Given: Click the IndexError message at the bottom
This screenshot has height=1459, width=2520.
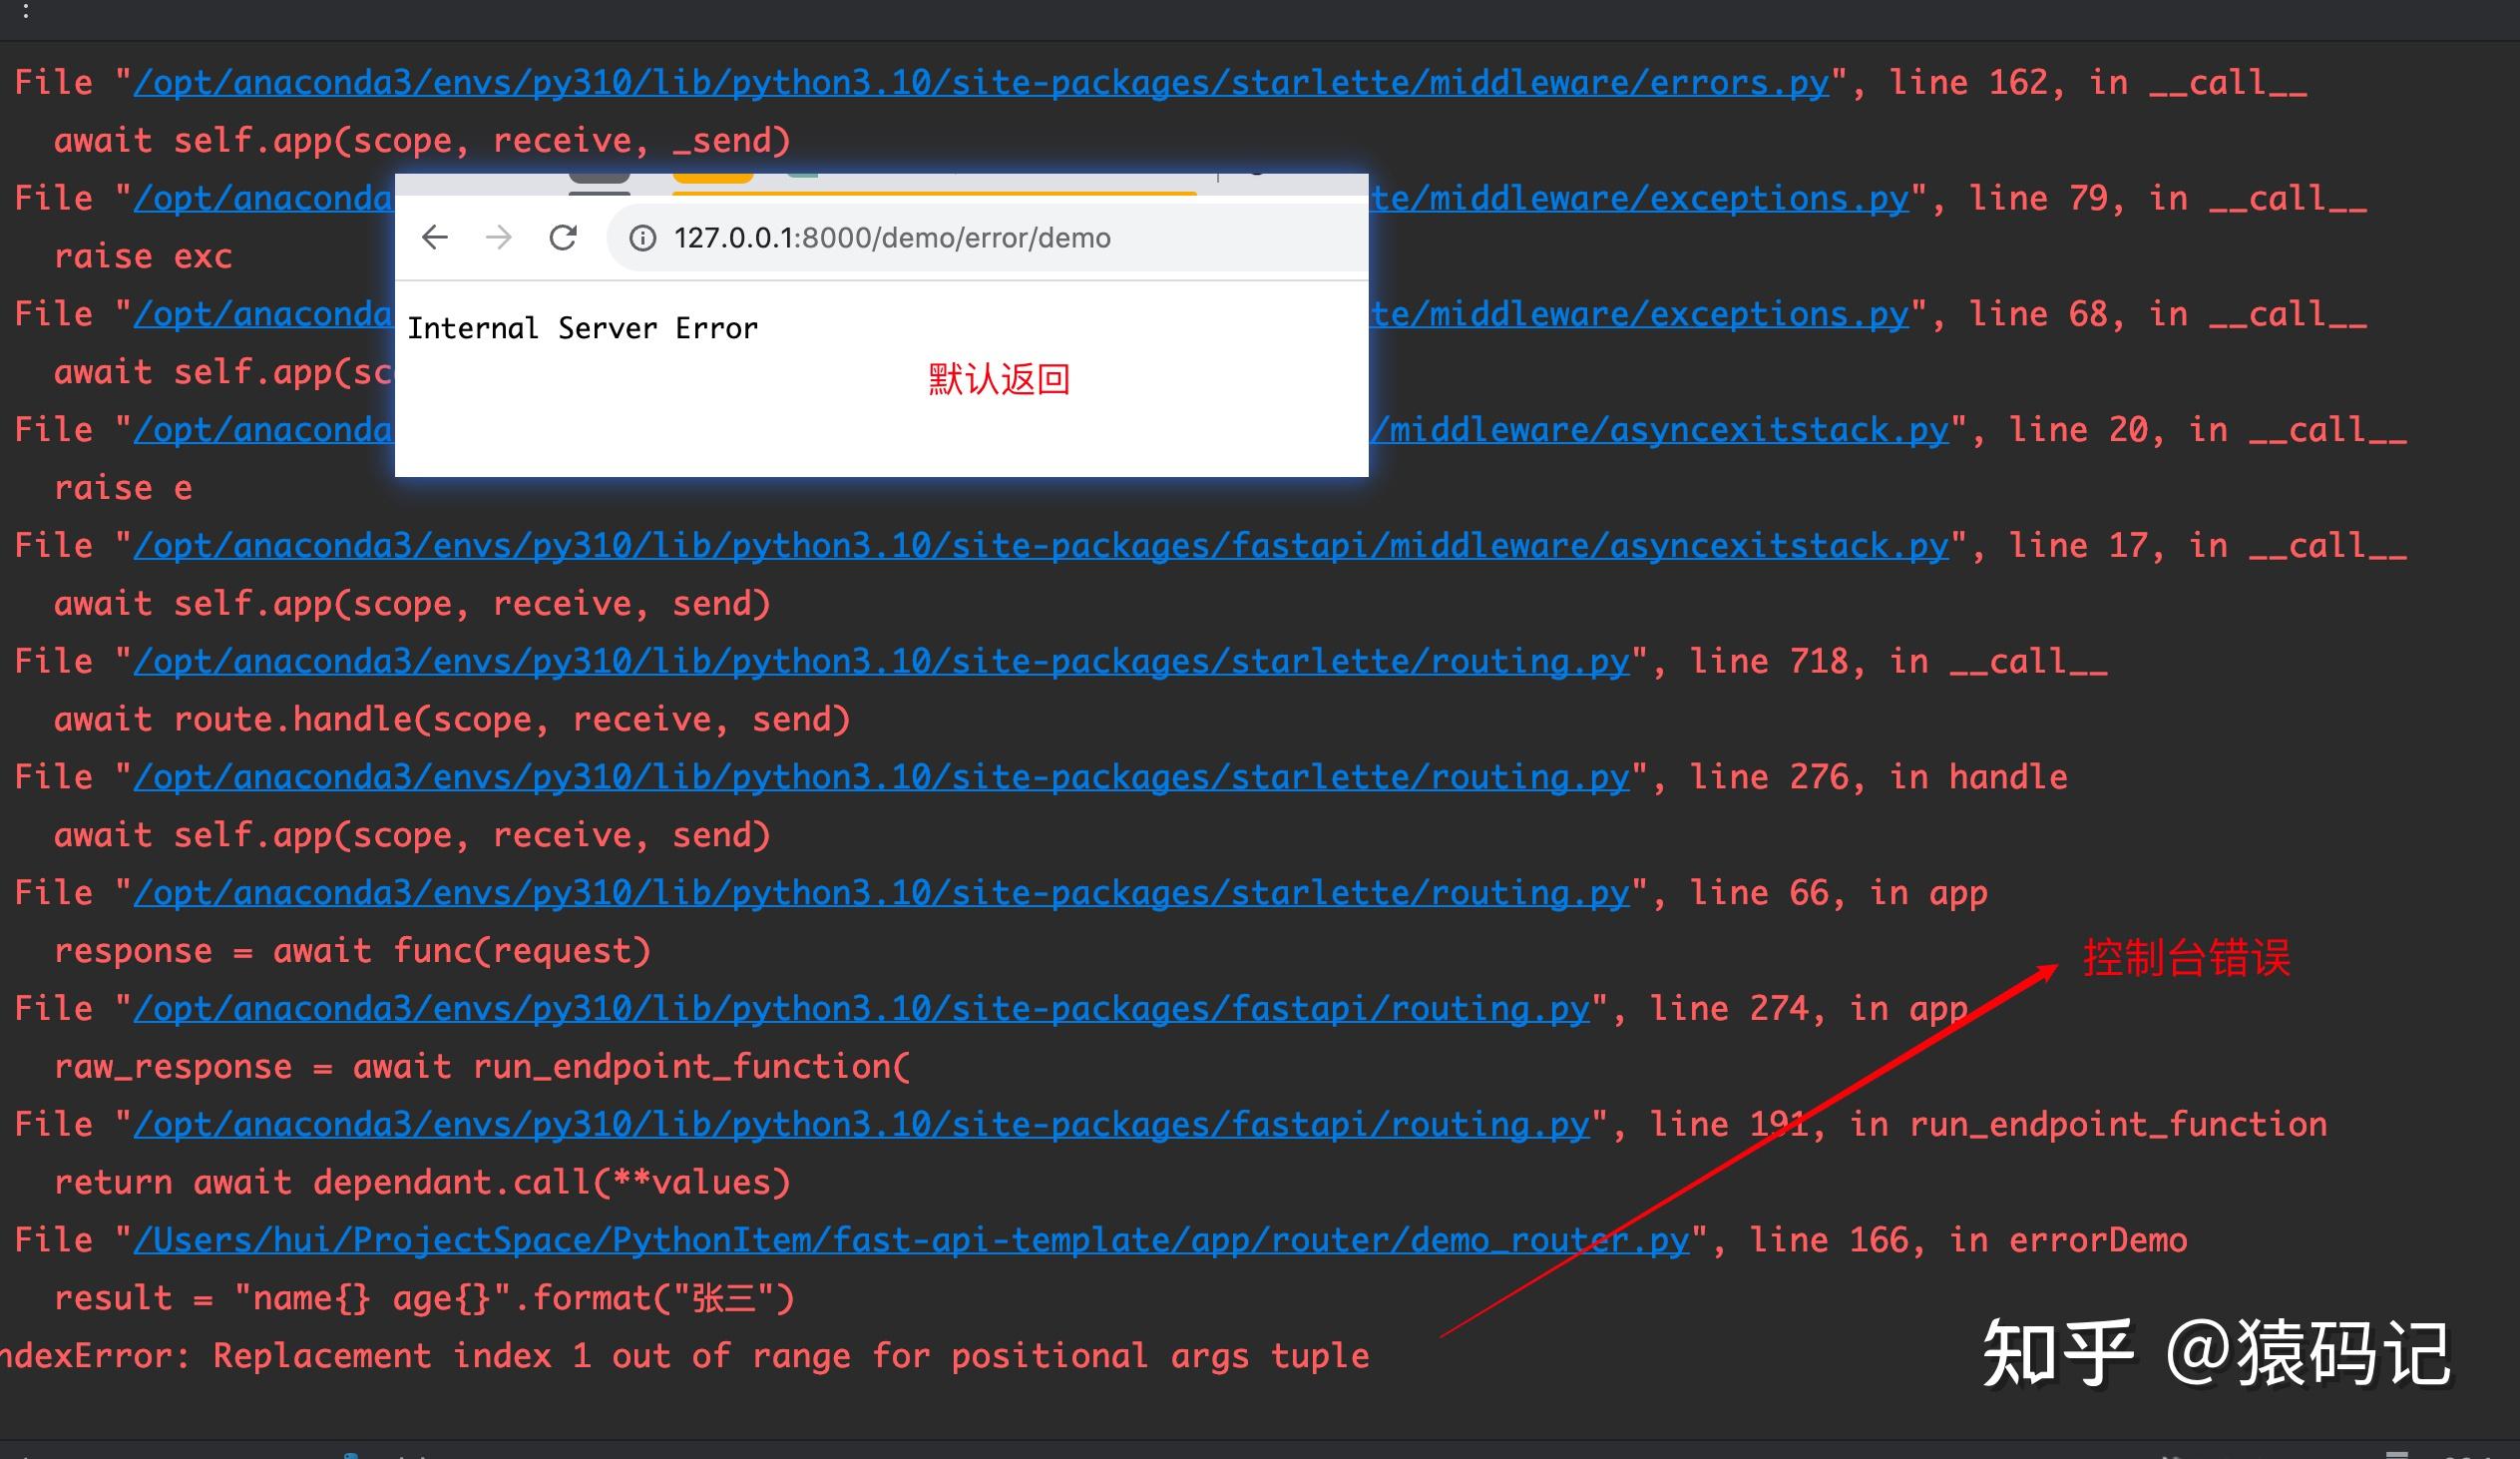Looking at the screenshot, I should (685, 1355).
